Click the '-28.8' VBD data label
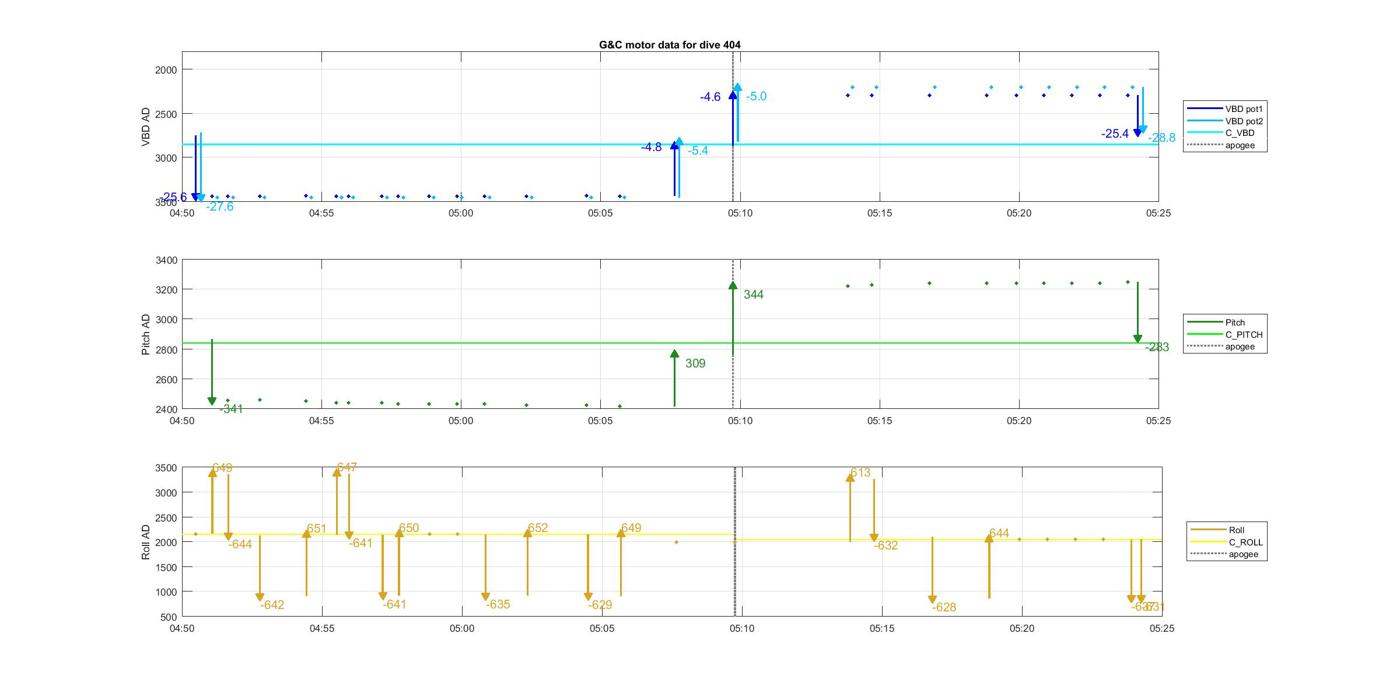The width and height of the screenshot is (1400, 693). (x=1162, y=138)
